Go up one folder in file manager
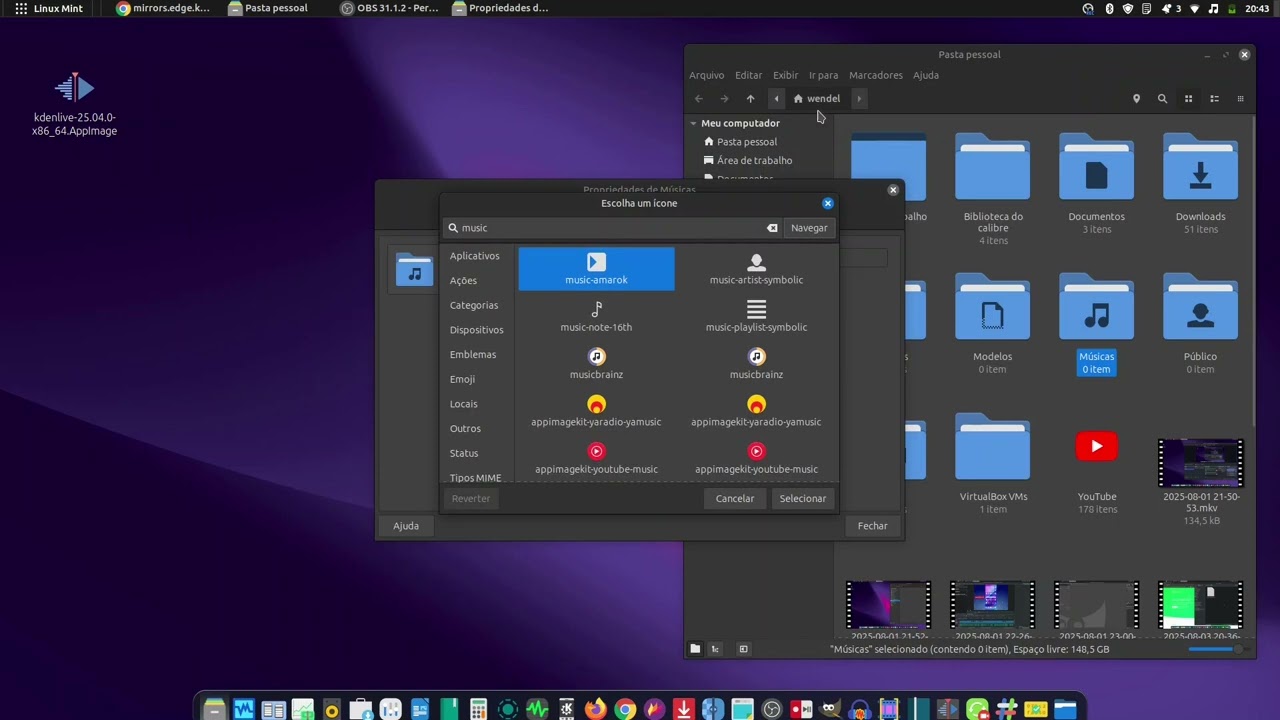The width and height of the screenshot is (1280, 720). (750, 99)
